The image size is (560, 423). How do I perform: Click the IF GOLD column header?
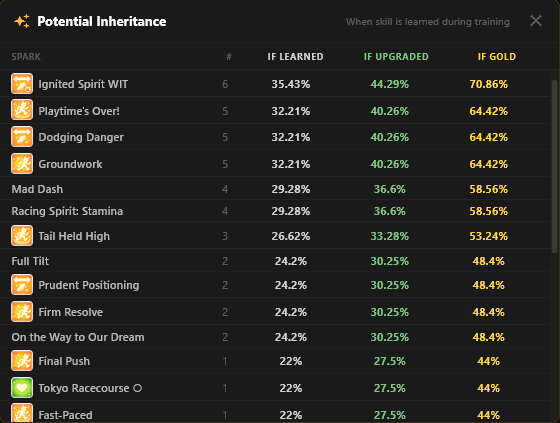pos(497,56)
